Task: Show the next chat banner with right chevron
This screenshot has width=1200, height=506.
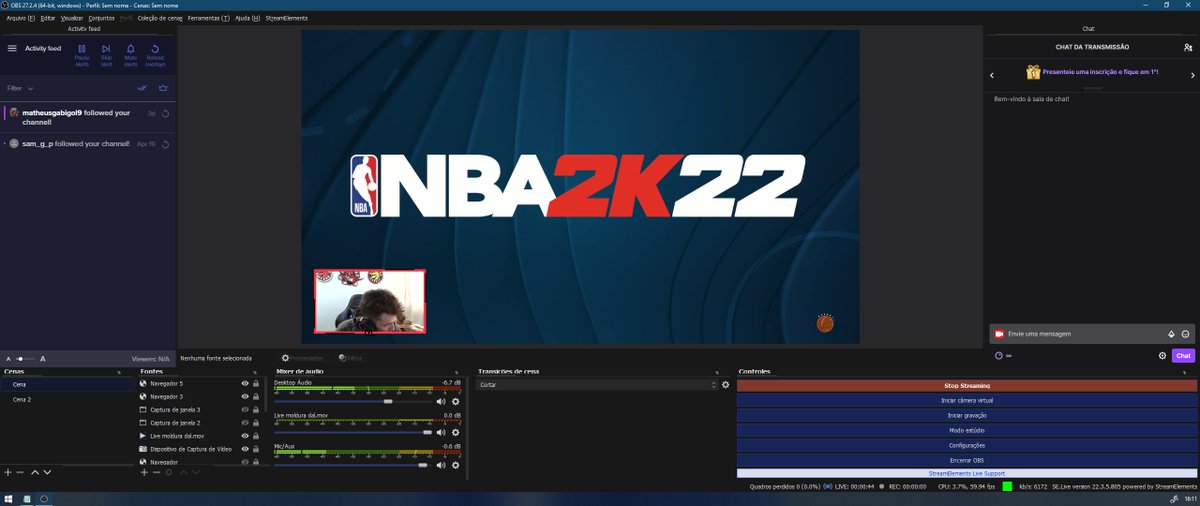Action: [x=1192, y=75]
